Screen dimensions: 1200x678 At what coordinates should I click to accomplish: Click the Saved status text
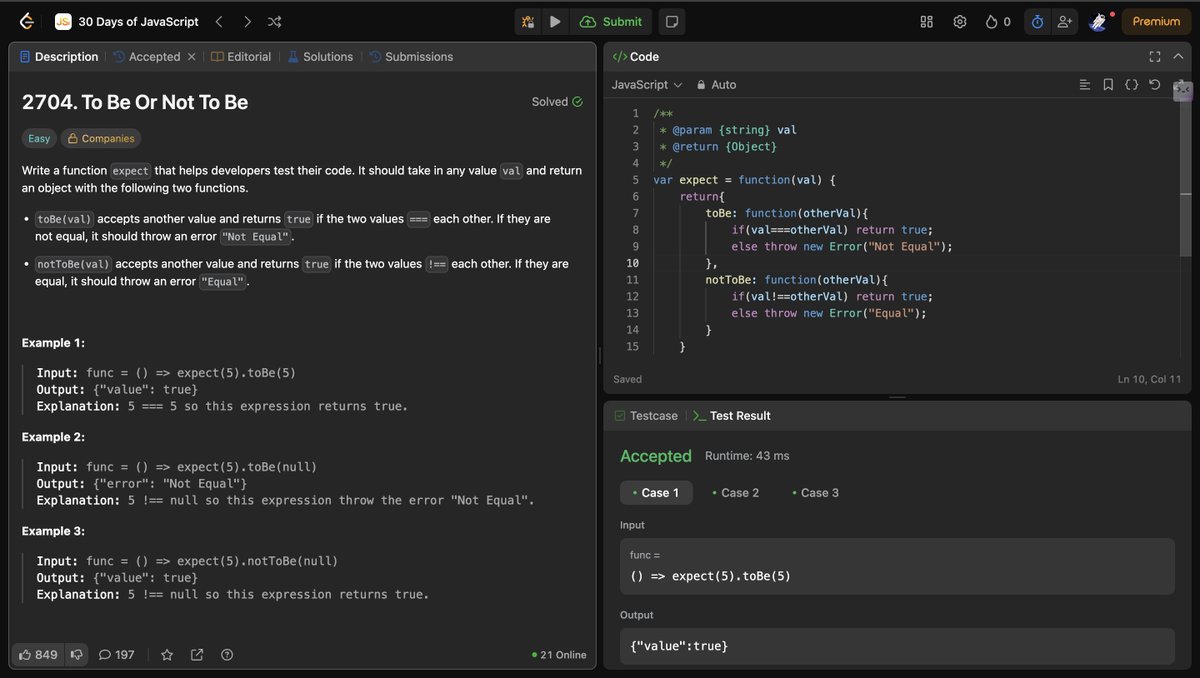coord(628,380)
